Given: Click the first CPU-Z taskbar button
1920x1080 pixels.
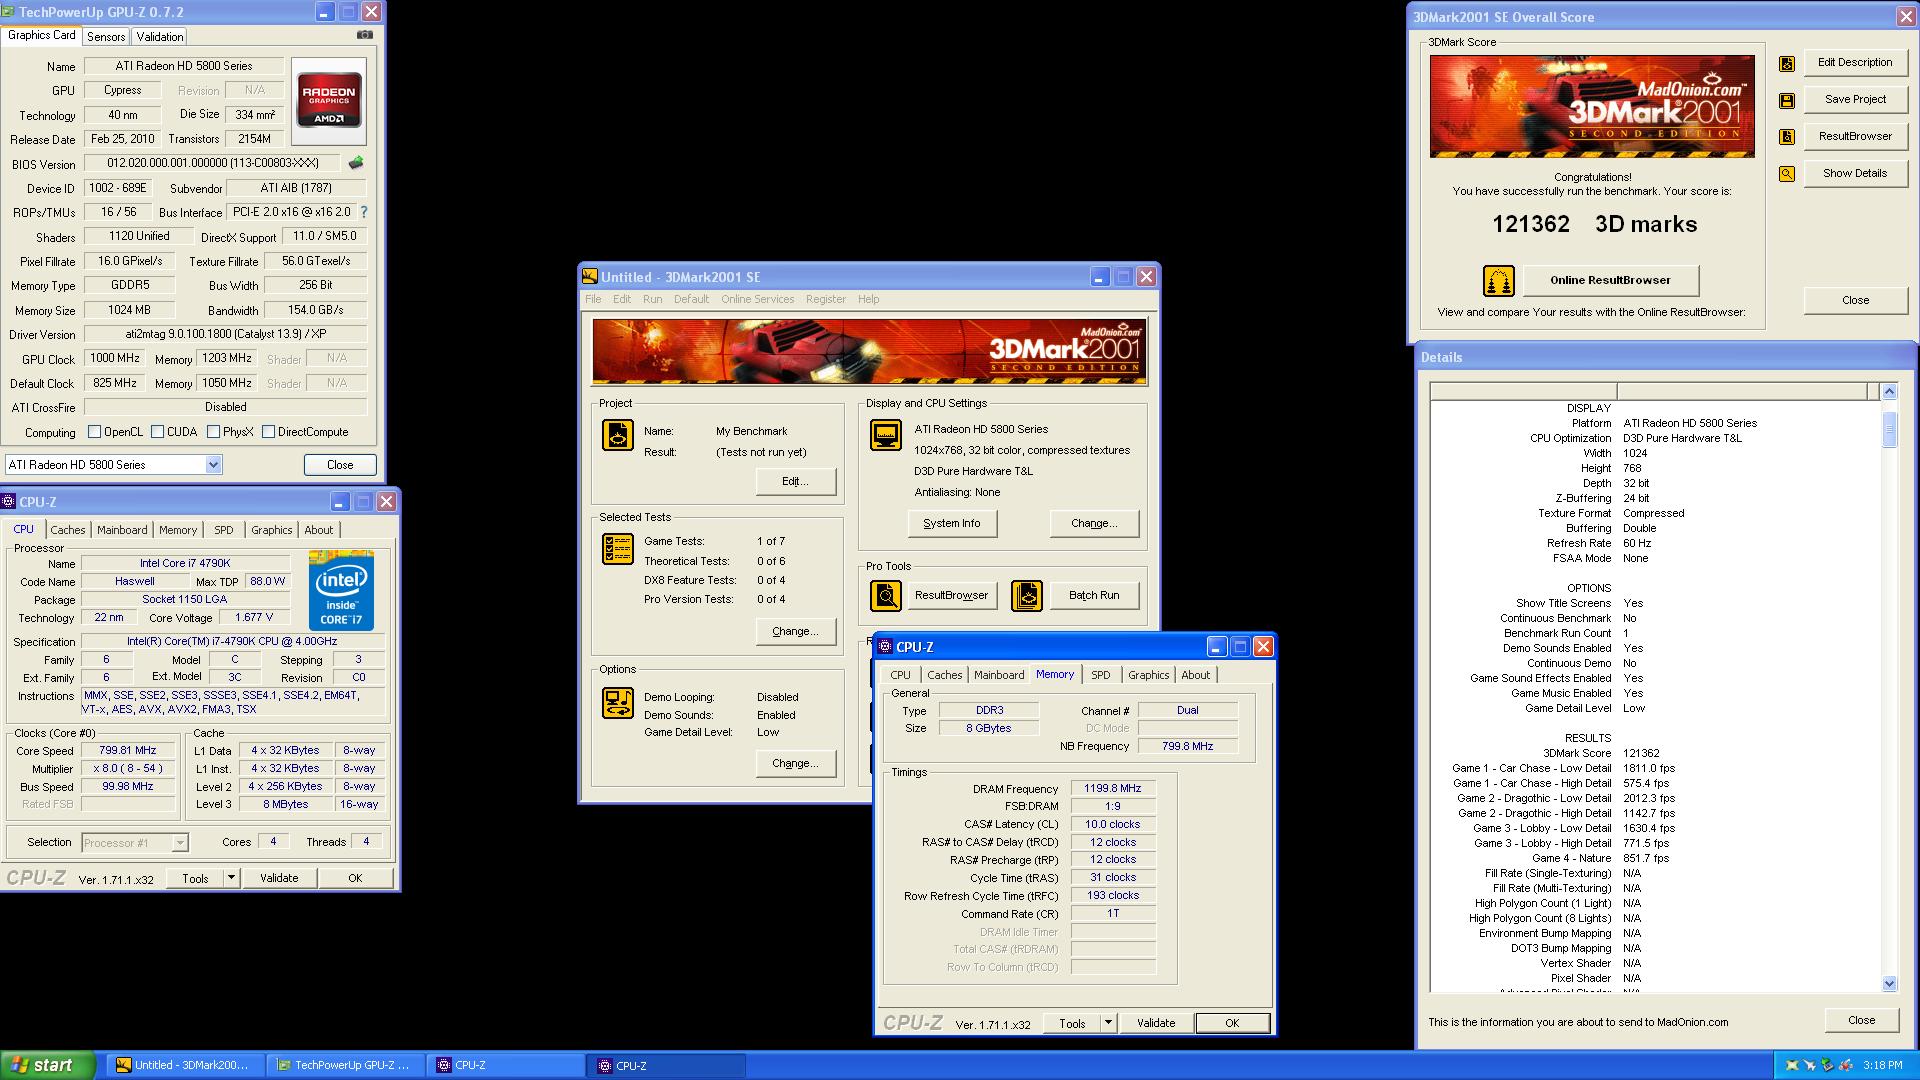Looking at the screenshot, I should 507,1066.
